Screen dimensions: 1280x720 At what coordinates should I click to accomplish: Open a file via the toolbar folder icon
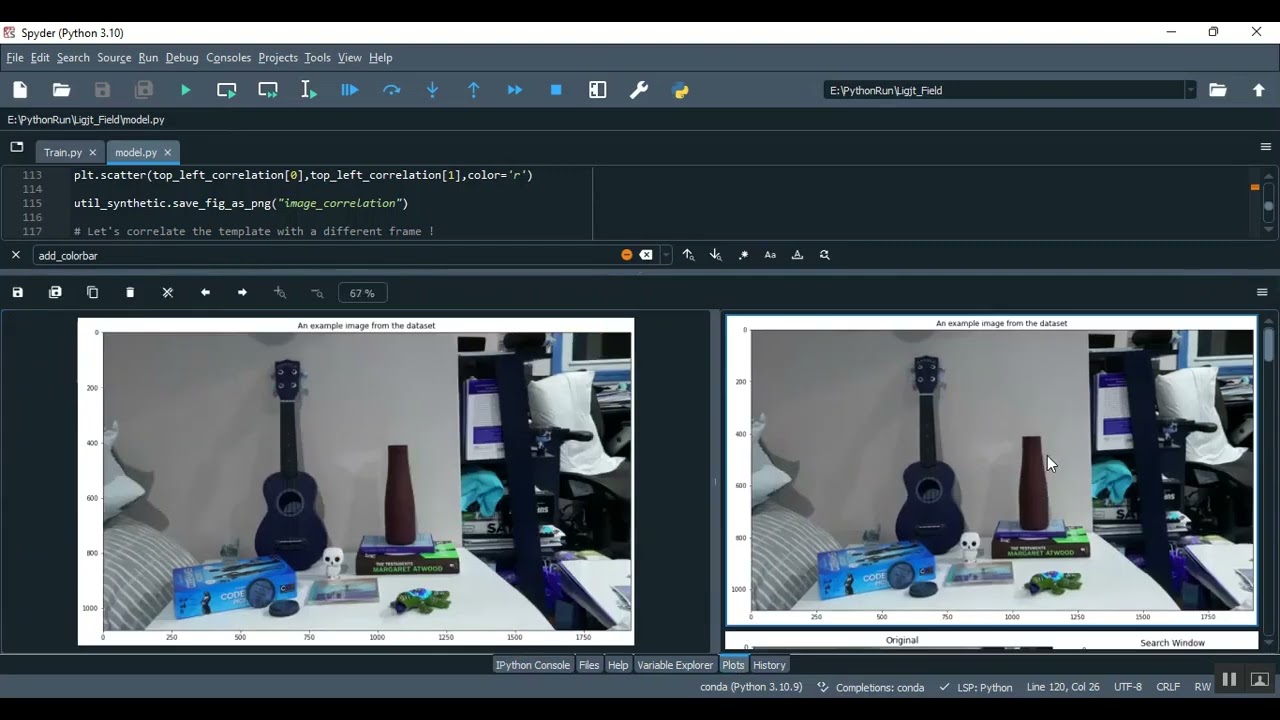pos(61,90)
